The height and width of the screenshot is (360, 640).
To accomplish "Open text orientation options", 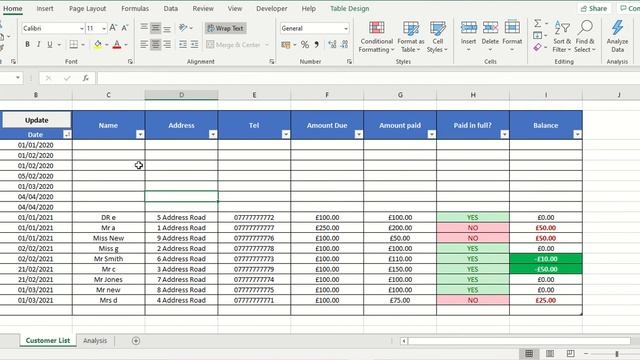I will click(185, 28).
